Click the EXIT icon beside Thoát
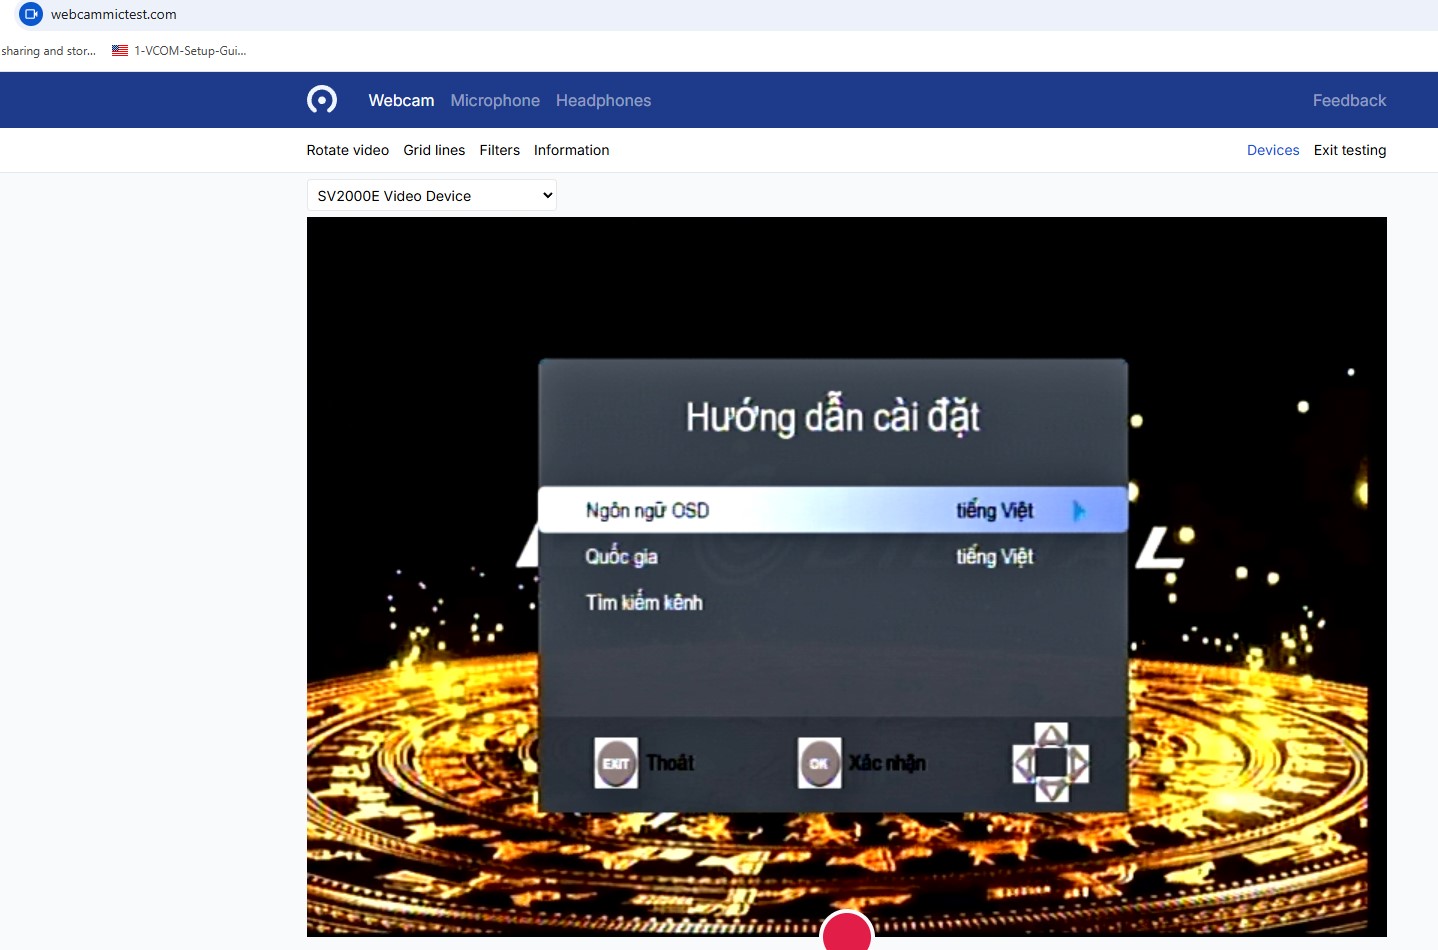 click(x=616, y=763)
